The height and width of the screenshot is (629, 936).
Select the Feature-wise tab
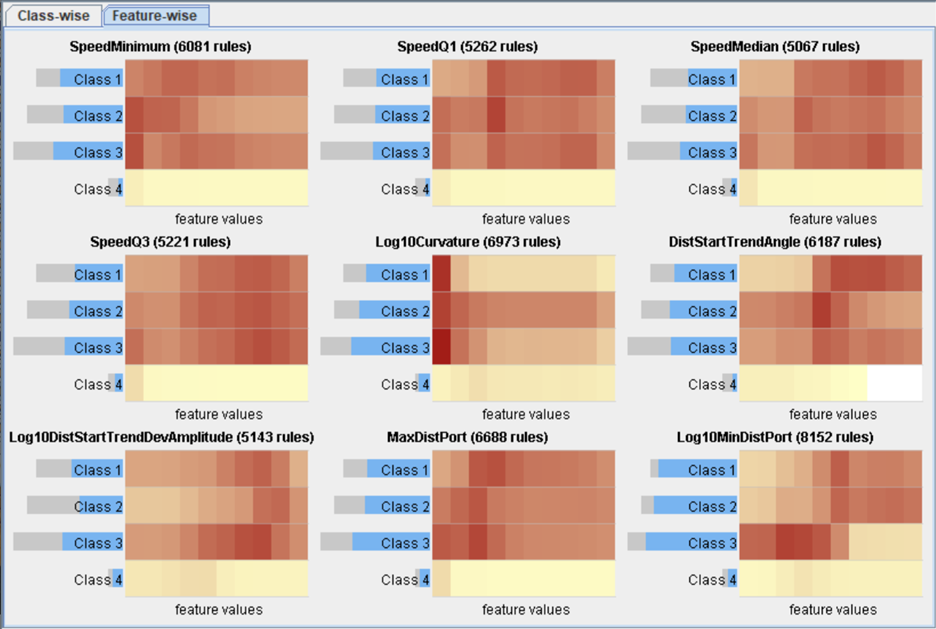click(156, 16)
